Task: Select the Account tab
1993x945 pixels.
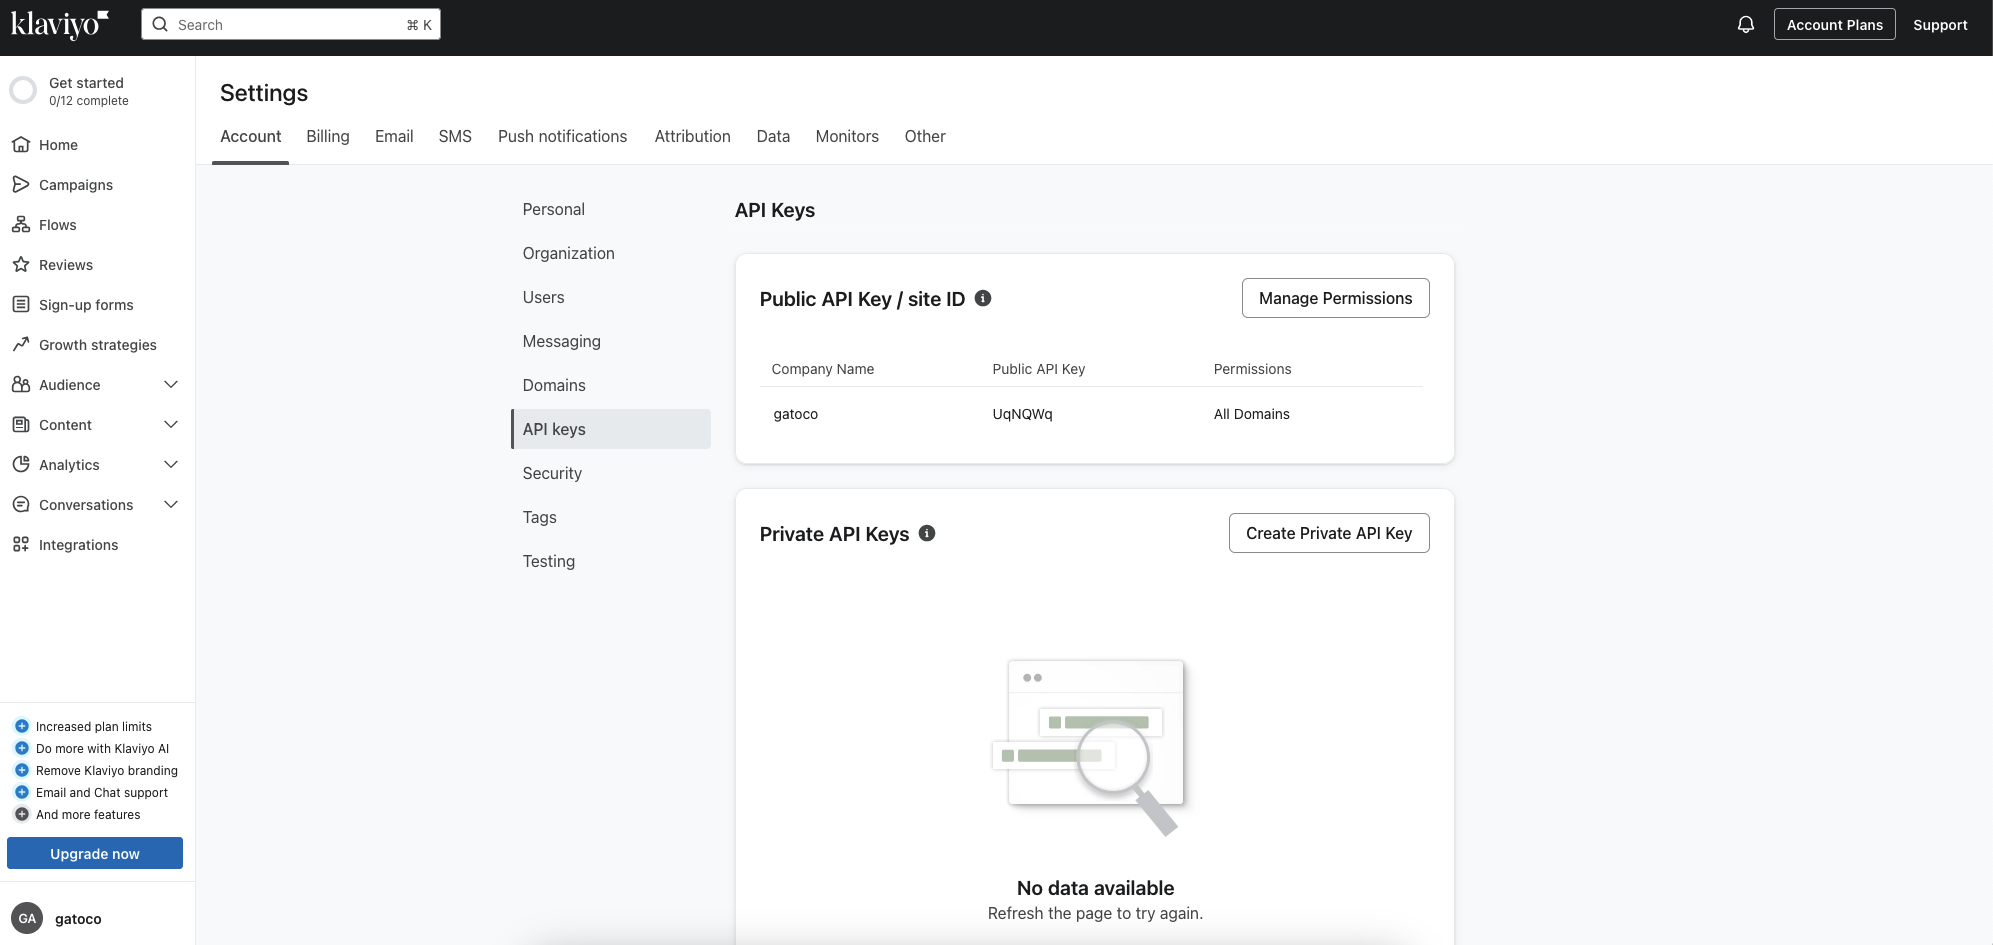Action: (x=251, y=136)
